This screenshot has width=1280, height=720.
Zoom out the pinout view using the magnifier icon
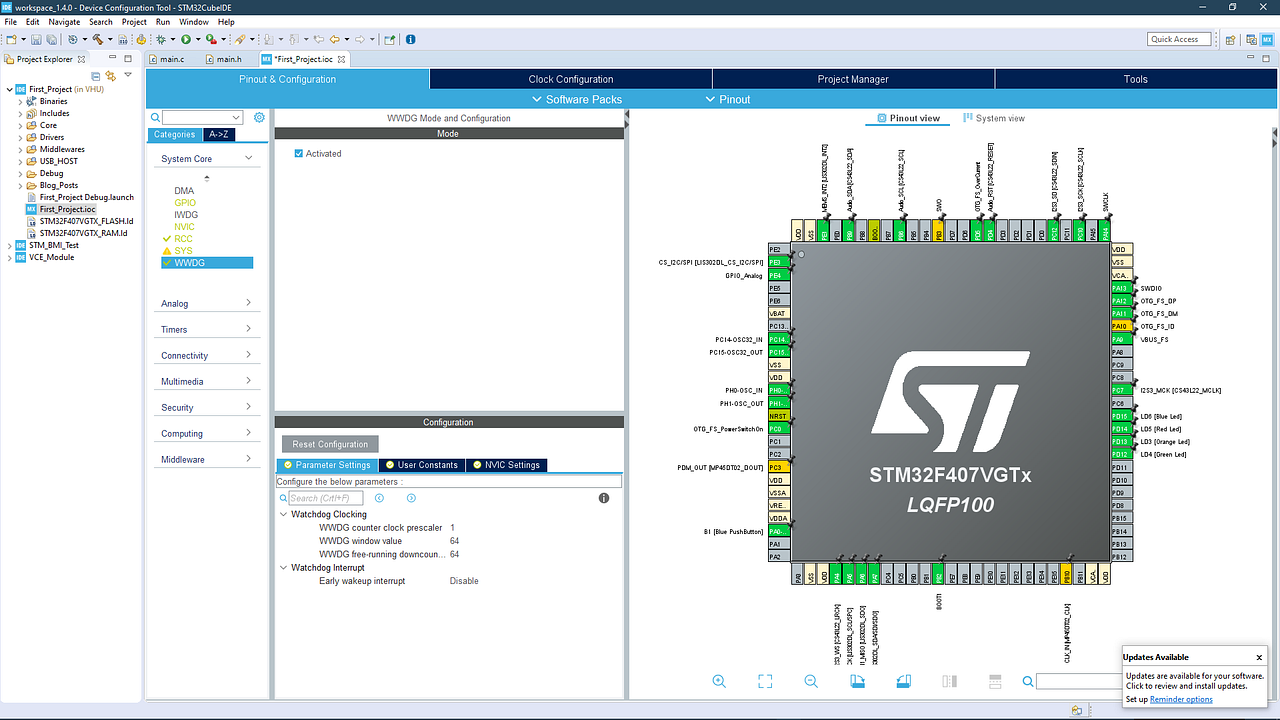810,681
